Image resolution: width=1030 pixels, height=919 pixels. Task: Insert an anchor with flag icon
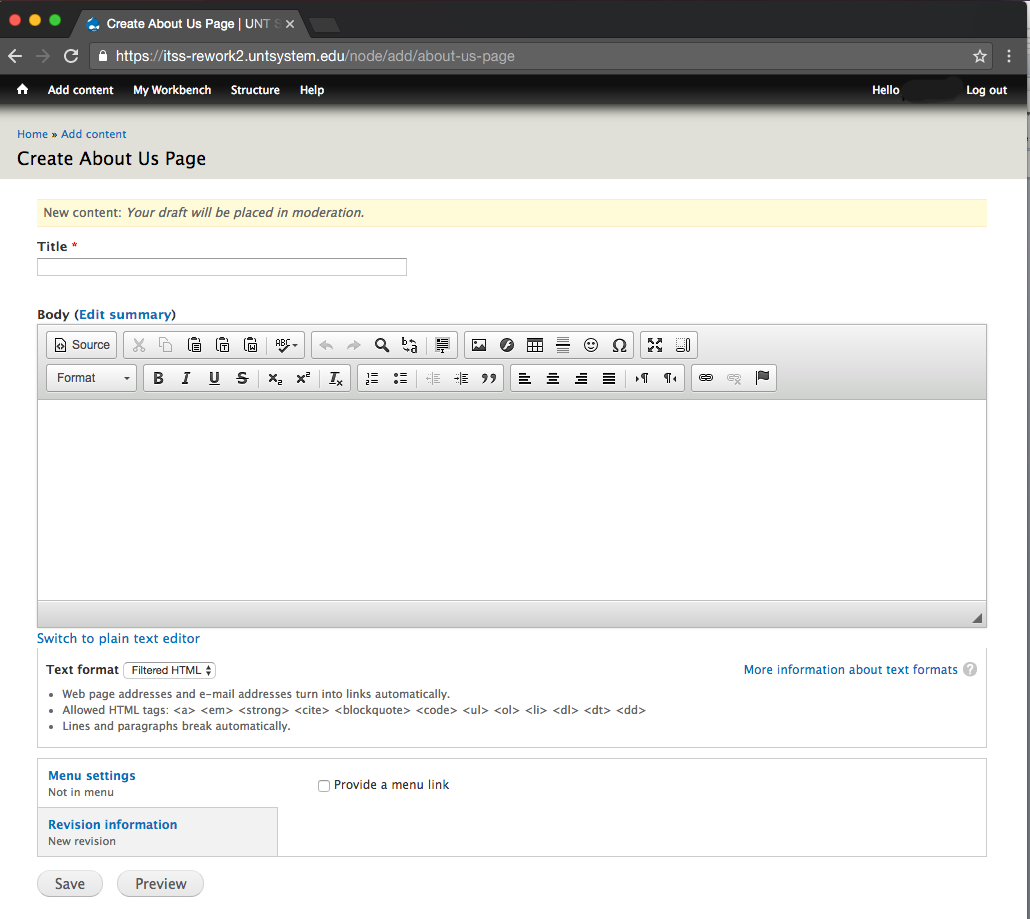tap(763, 378)
